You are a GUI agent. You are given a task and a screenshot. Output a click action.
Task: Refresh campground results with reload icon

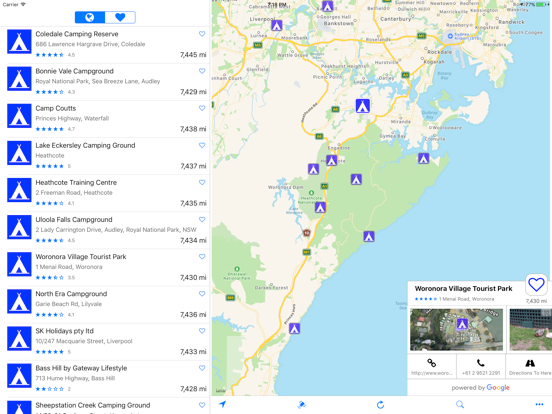(x=380, y=404)
